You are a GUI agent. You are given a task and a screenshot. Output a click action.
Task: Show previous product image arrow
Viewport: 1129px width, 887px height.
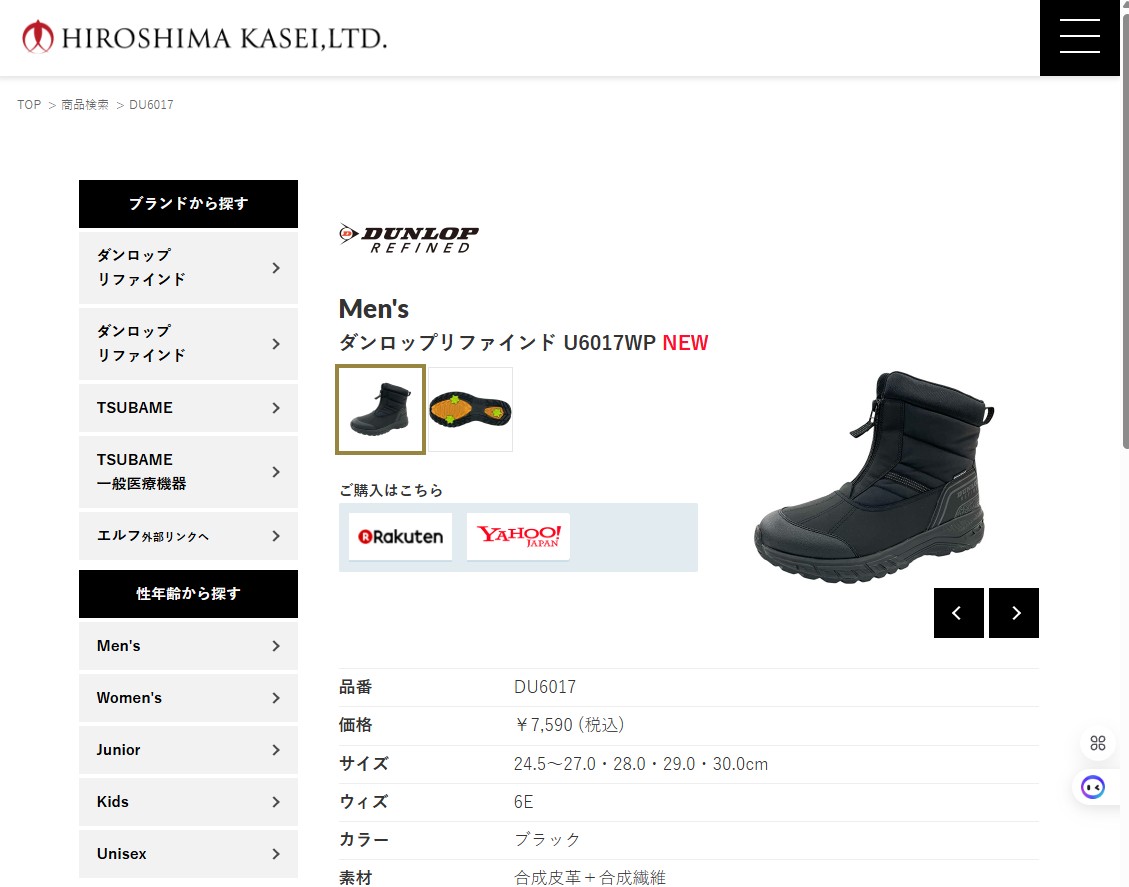click(x=958, y=613)
